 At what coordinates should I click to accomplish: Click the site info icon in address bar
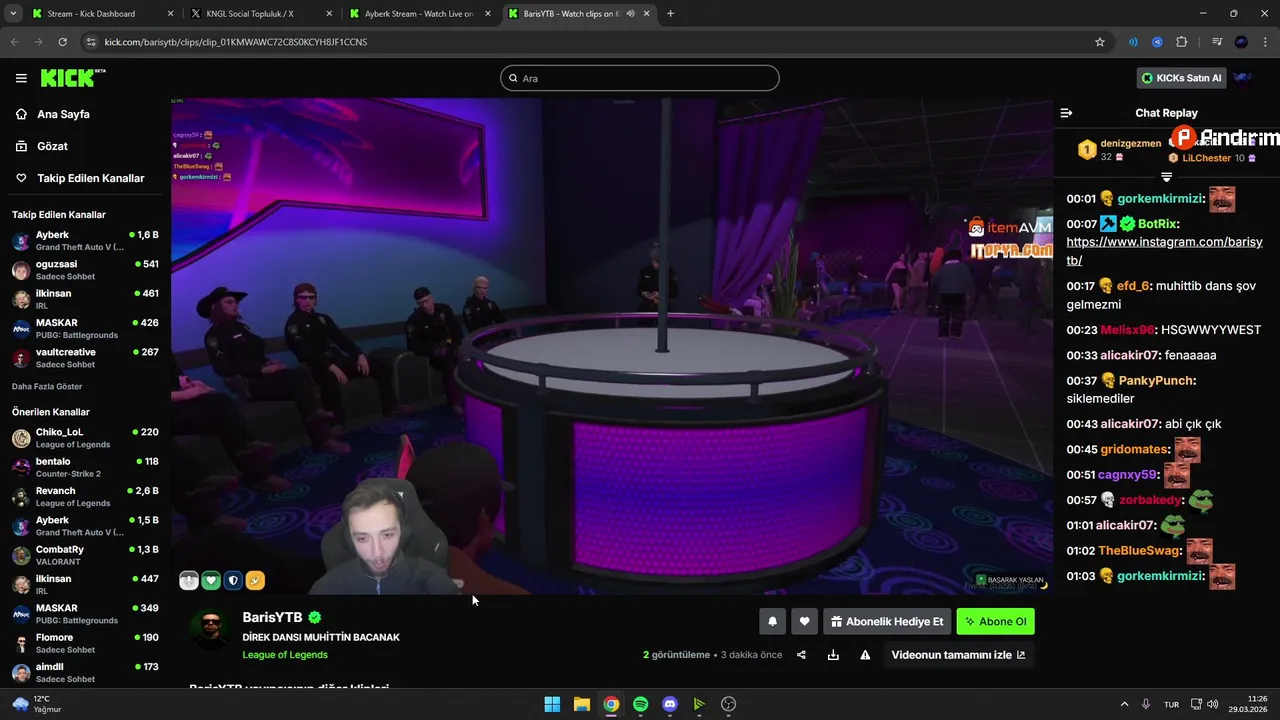coord(91,42)
